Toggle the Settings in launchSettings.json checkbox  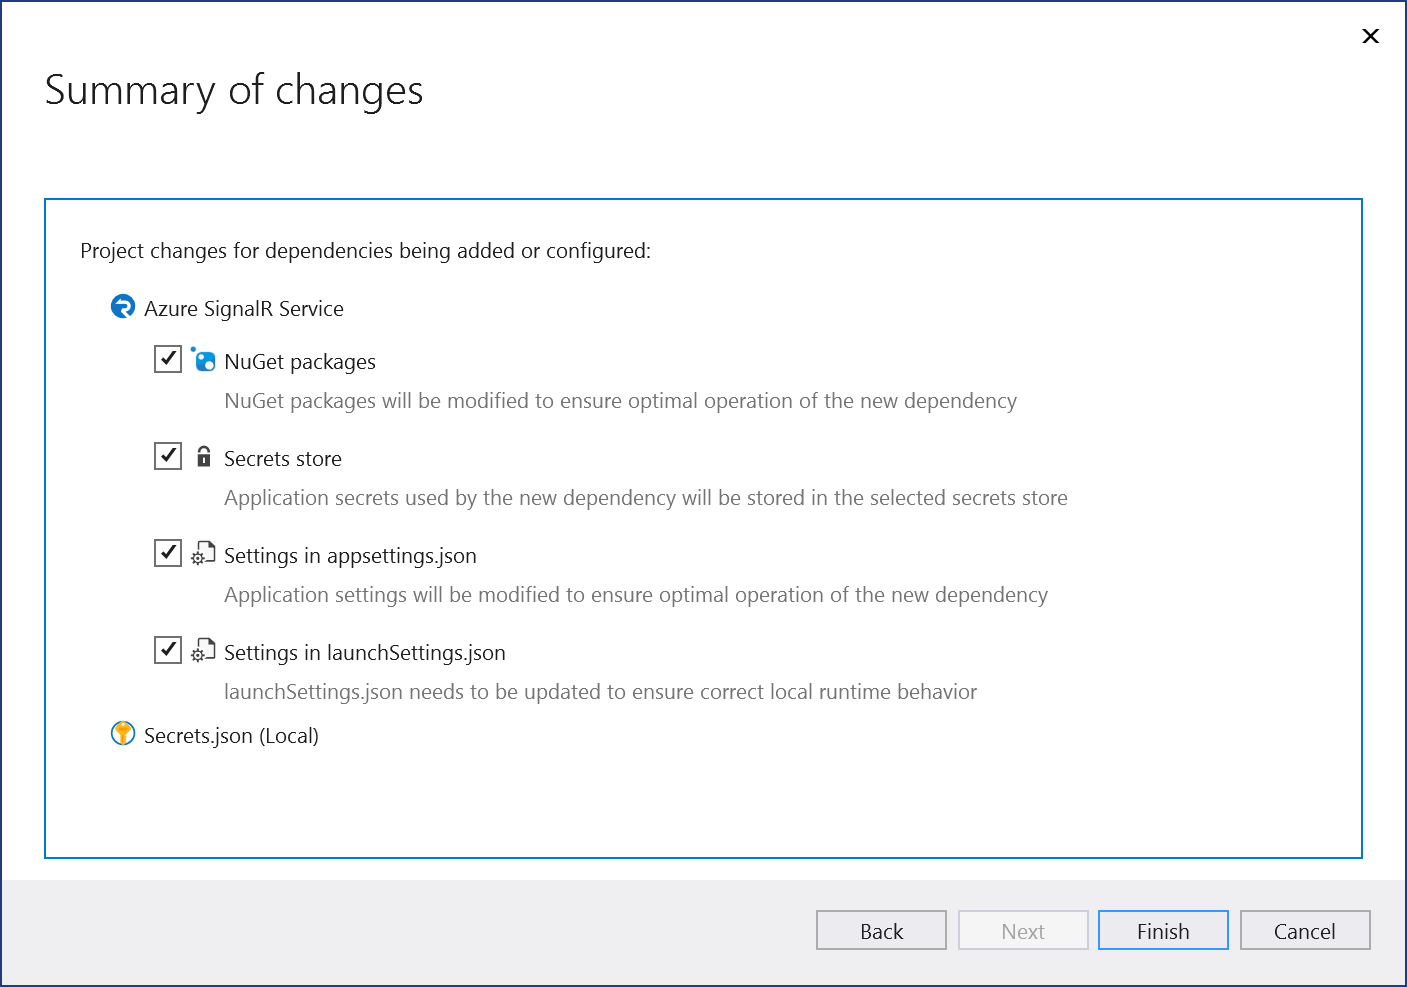[x=167, y=649]
